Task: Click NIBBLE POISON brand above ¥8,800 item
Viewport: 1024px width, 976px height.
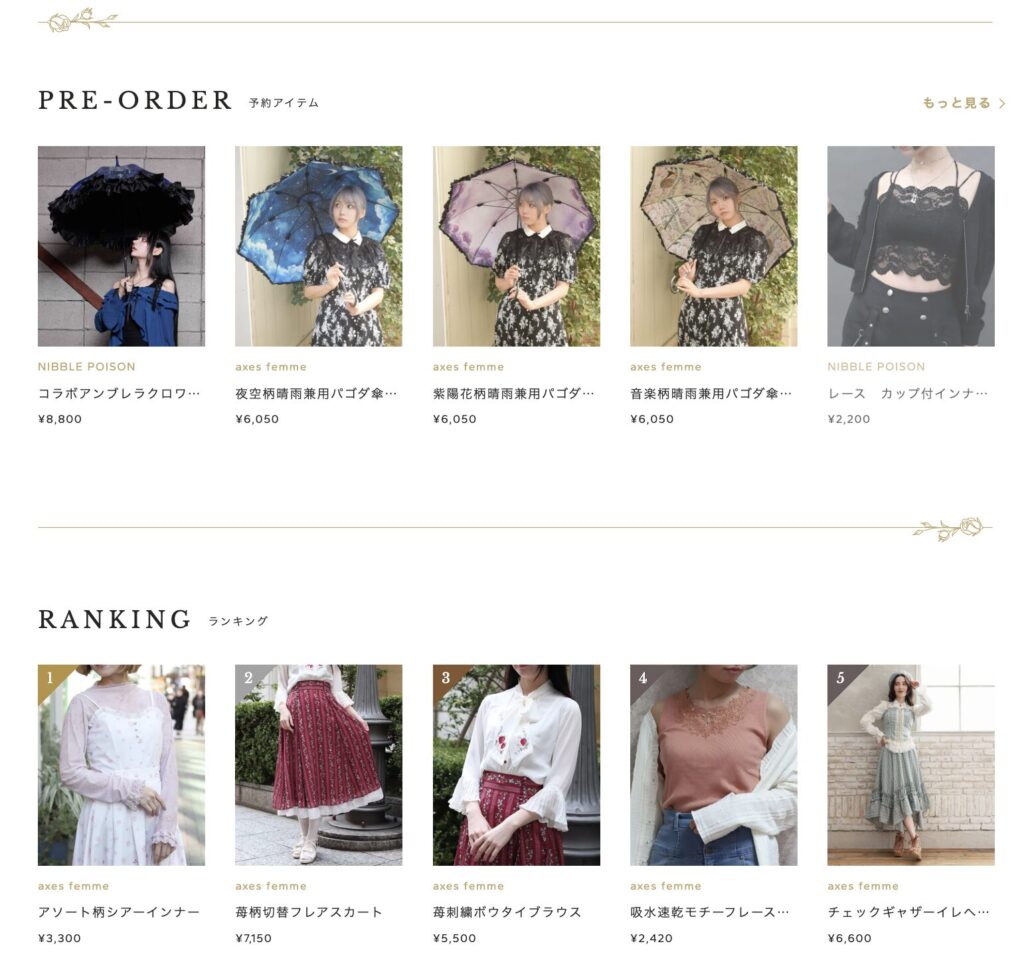Action: click(x=86, y=366)
